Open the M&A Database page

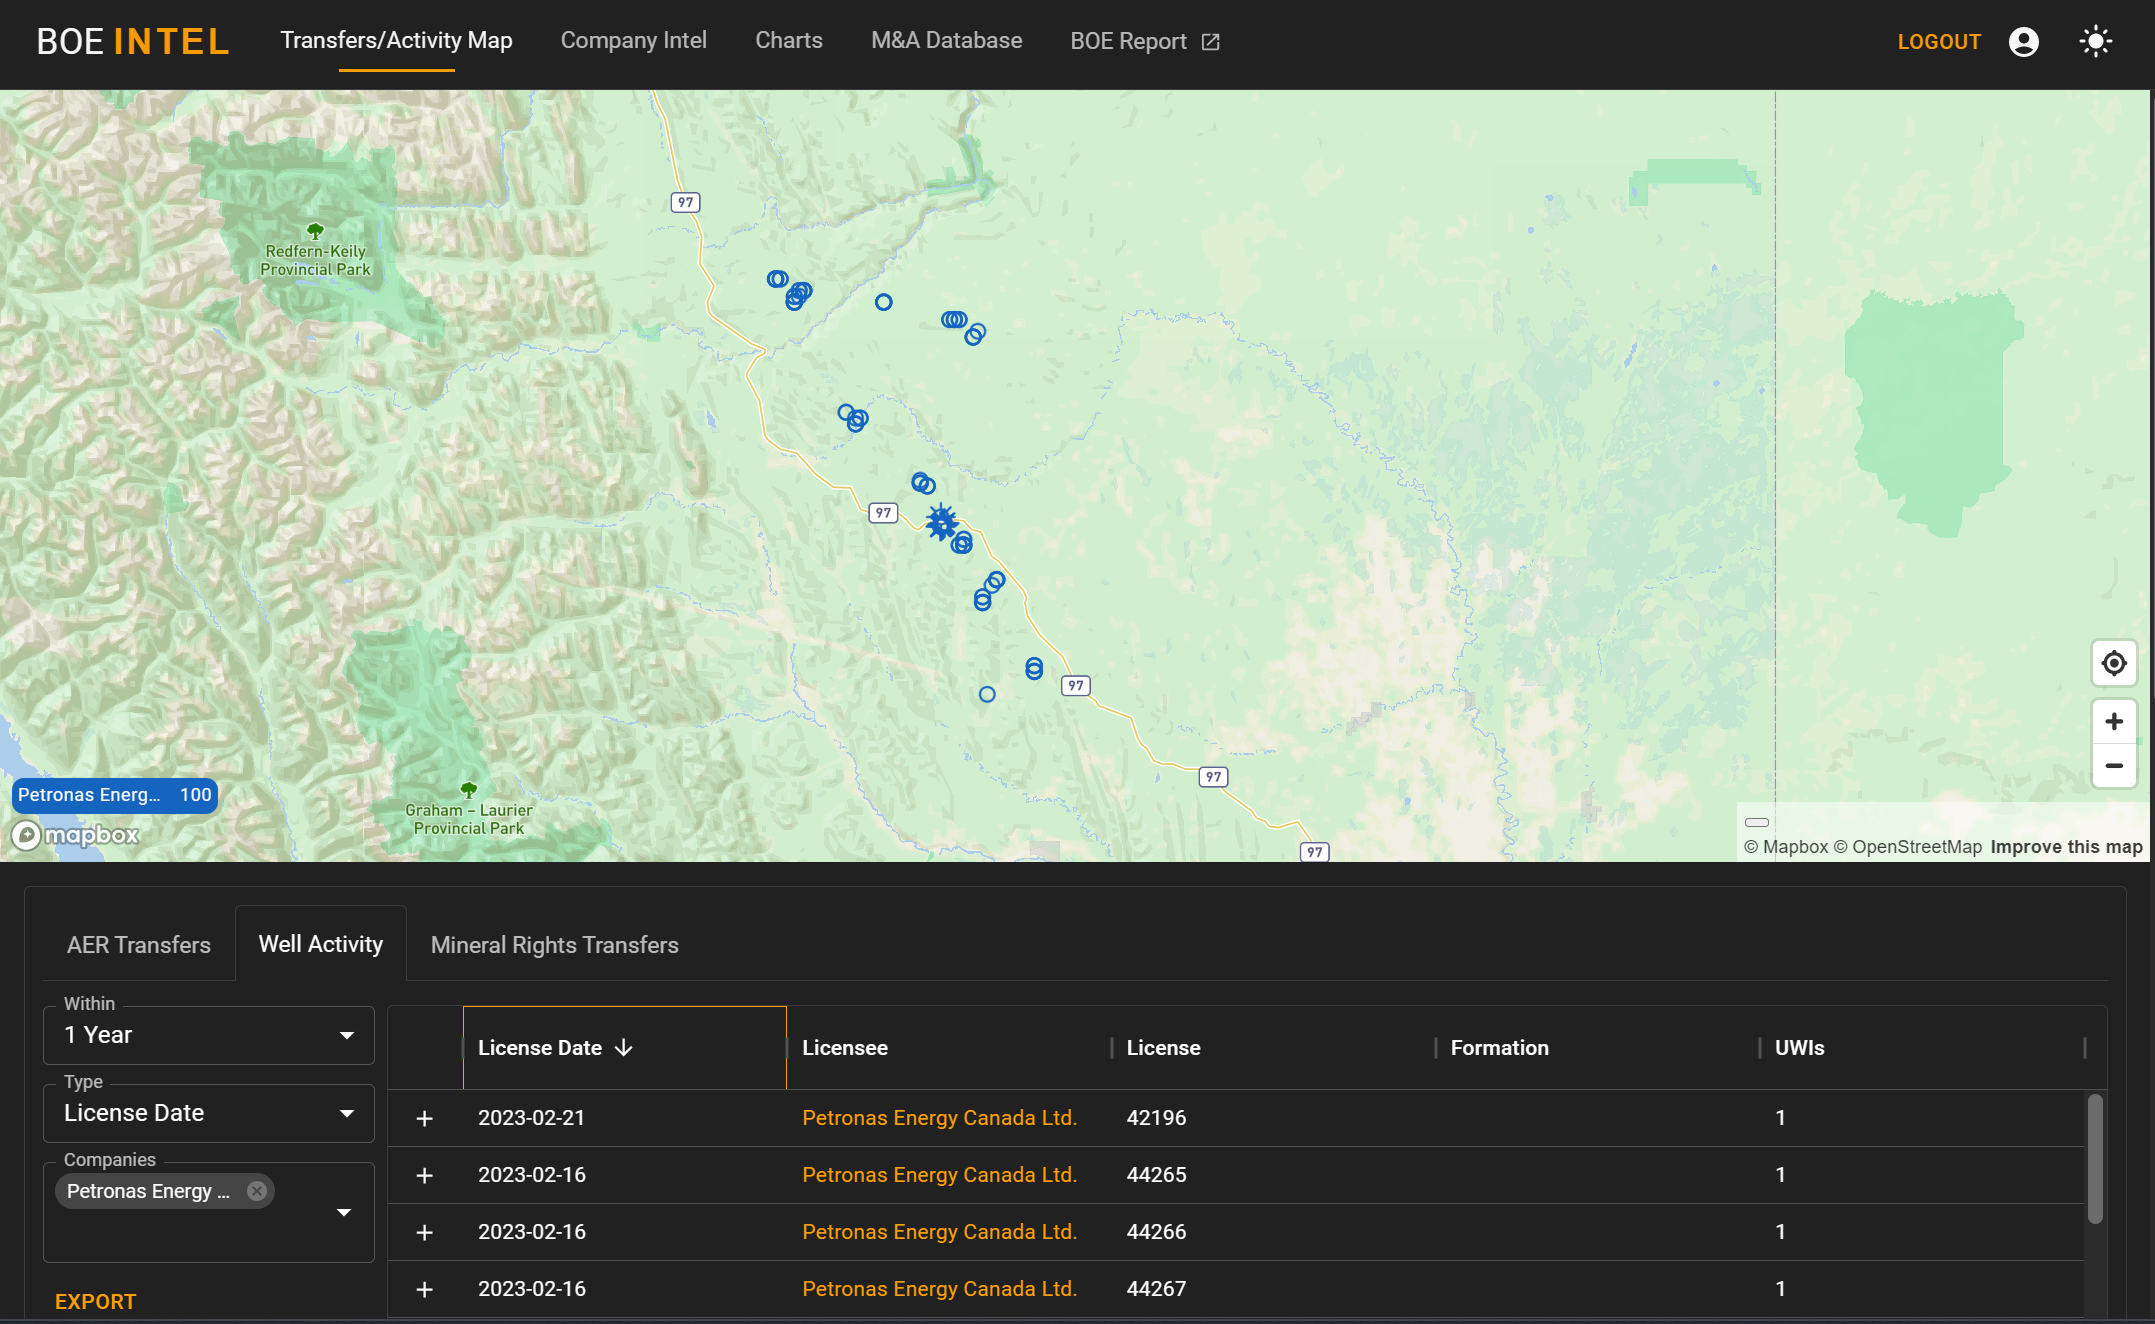point(947,41)
